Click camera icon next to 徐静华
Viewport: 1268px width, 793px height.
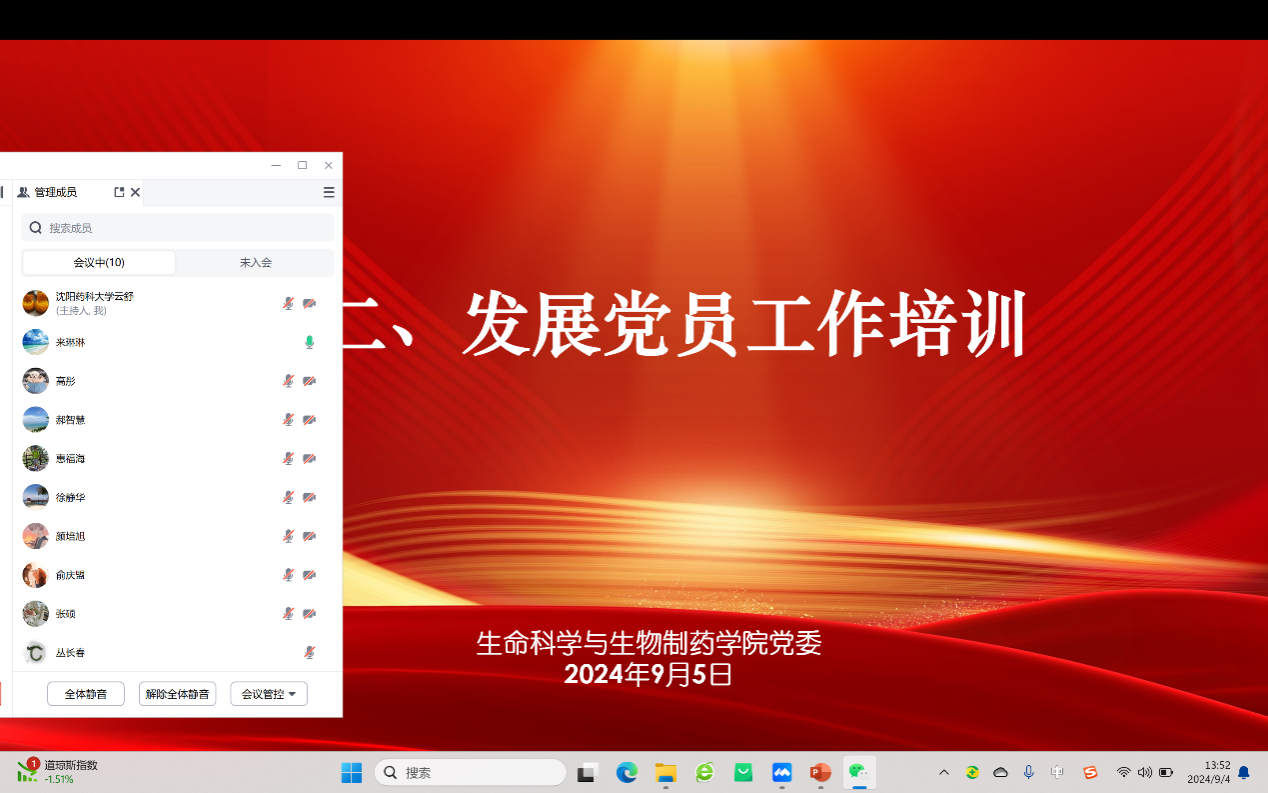(x=309, y=497)
